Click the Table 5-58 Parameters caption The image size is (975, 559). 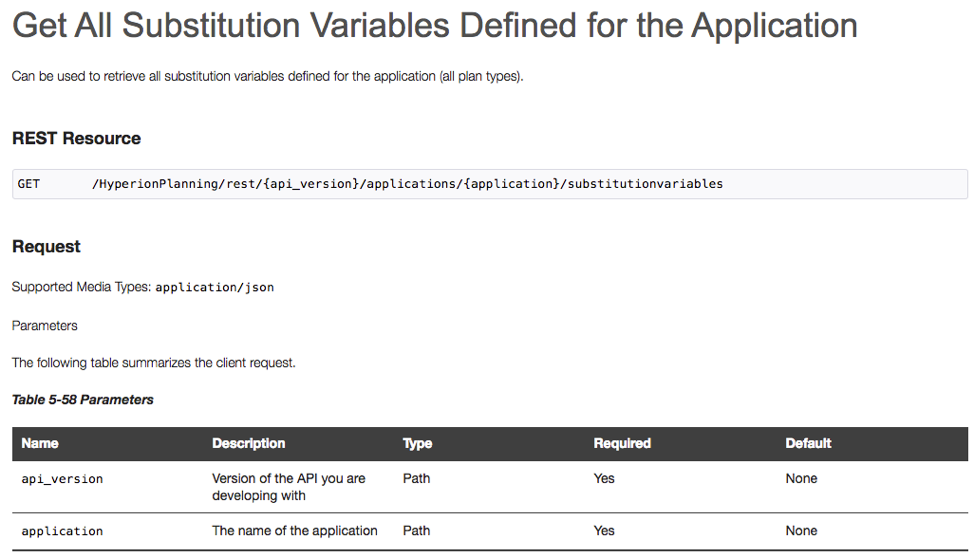[x=82, y=399]
